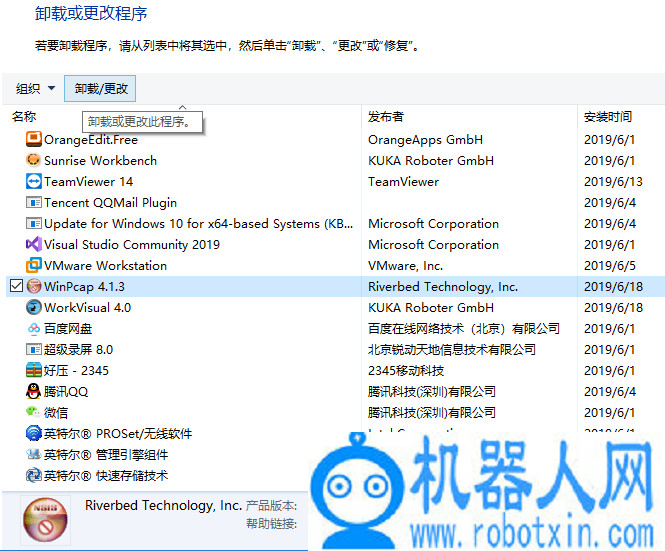Select the 好压 - 2345 archive icon
The width and height of the screenshot is (665, 551).
coord(34,370)
